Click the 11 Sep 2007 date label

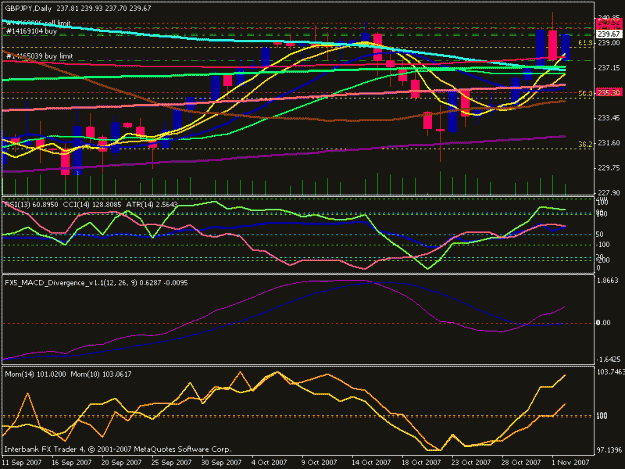pos(22,462)
